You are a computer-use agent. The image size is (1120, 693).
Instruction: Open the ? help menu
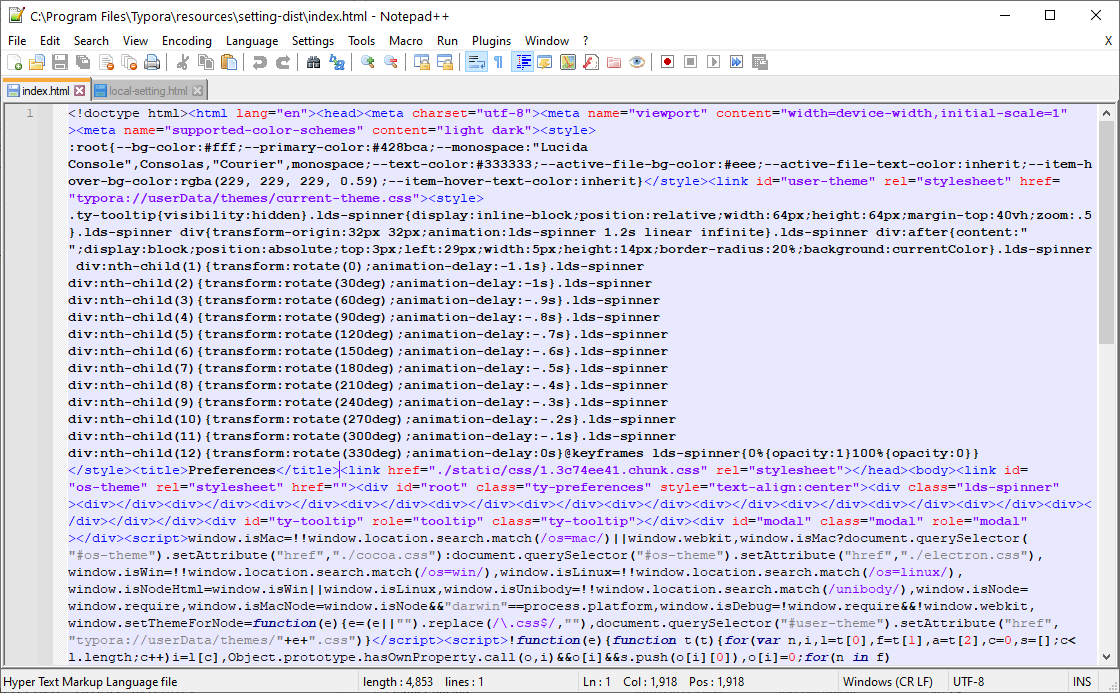586,41
